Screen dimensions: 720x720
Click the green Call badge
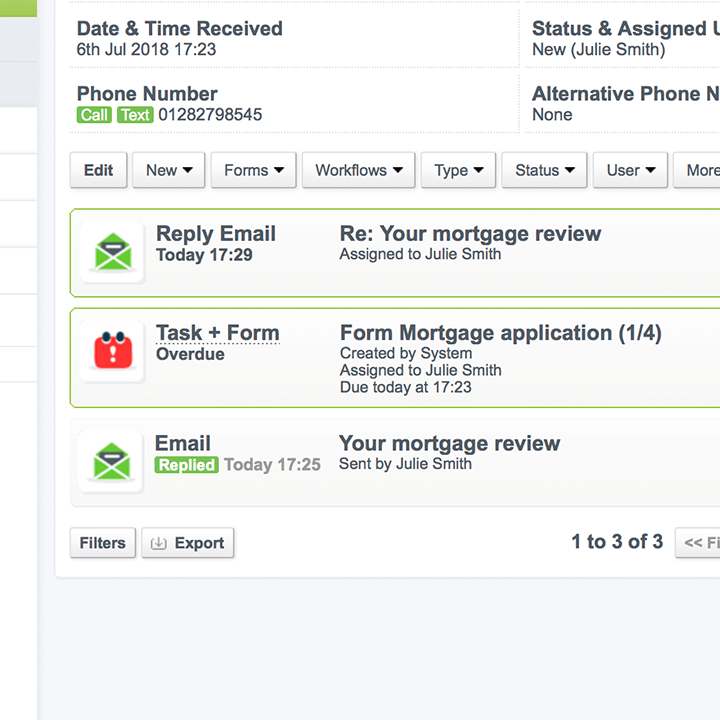tap(95, 115)
